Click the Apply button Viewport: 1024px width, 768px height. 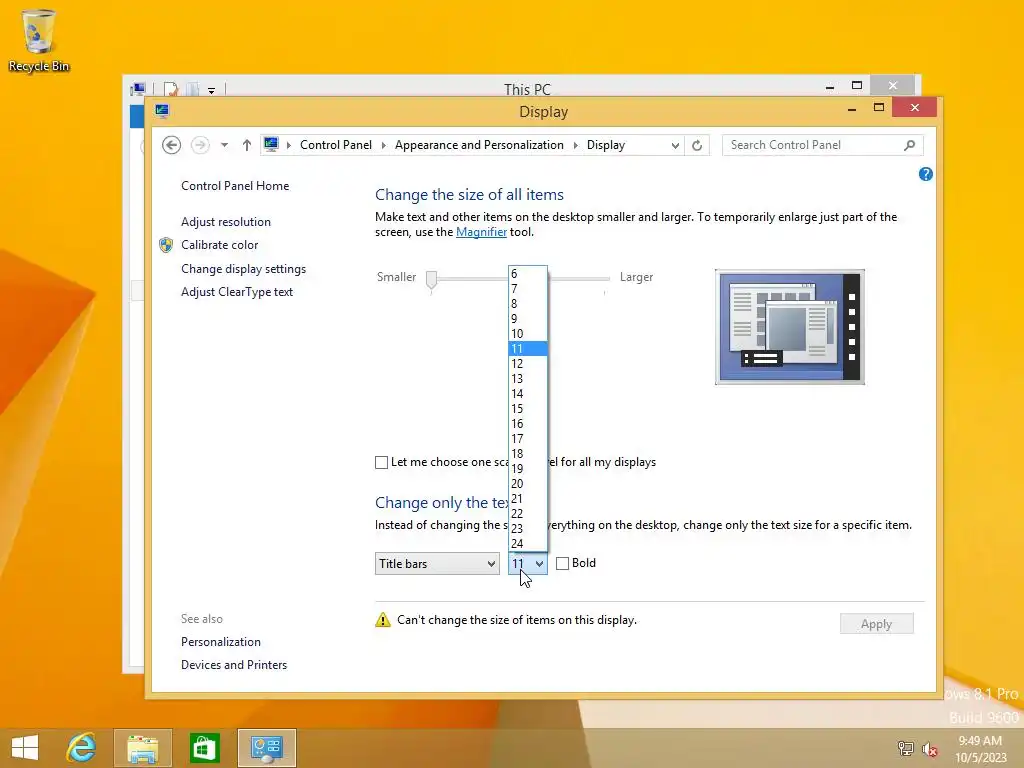coord(876,624)
